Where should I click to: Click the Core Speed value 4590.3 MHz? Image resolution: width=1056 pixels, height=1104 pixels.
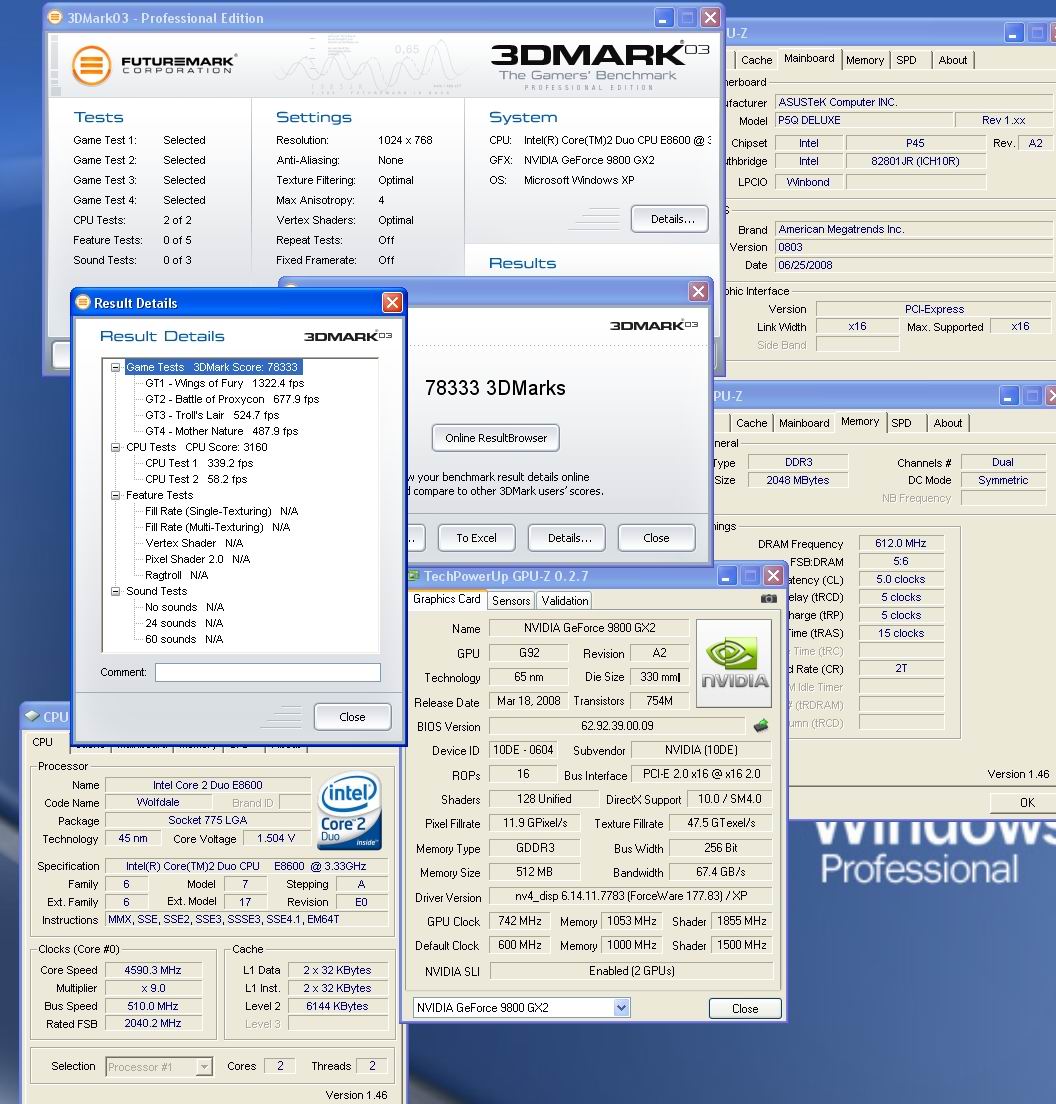(153, 970)
